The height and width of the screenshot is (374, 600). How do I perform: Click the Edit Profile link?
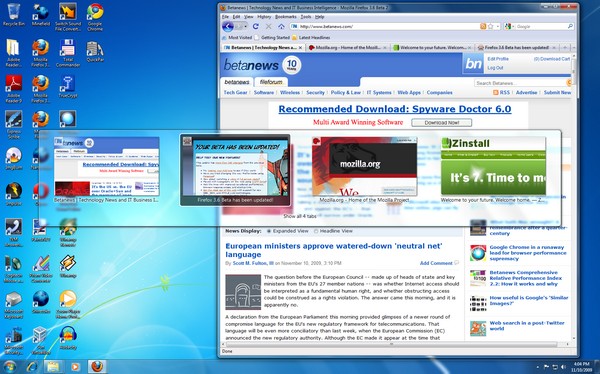click(498, 59)
